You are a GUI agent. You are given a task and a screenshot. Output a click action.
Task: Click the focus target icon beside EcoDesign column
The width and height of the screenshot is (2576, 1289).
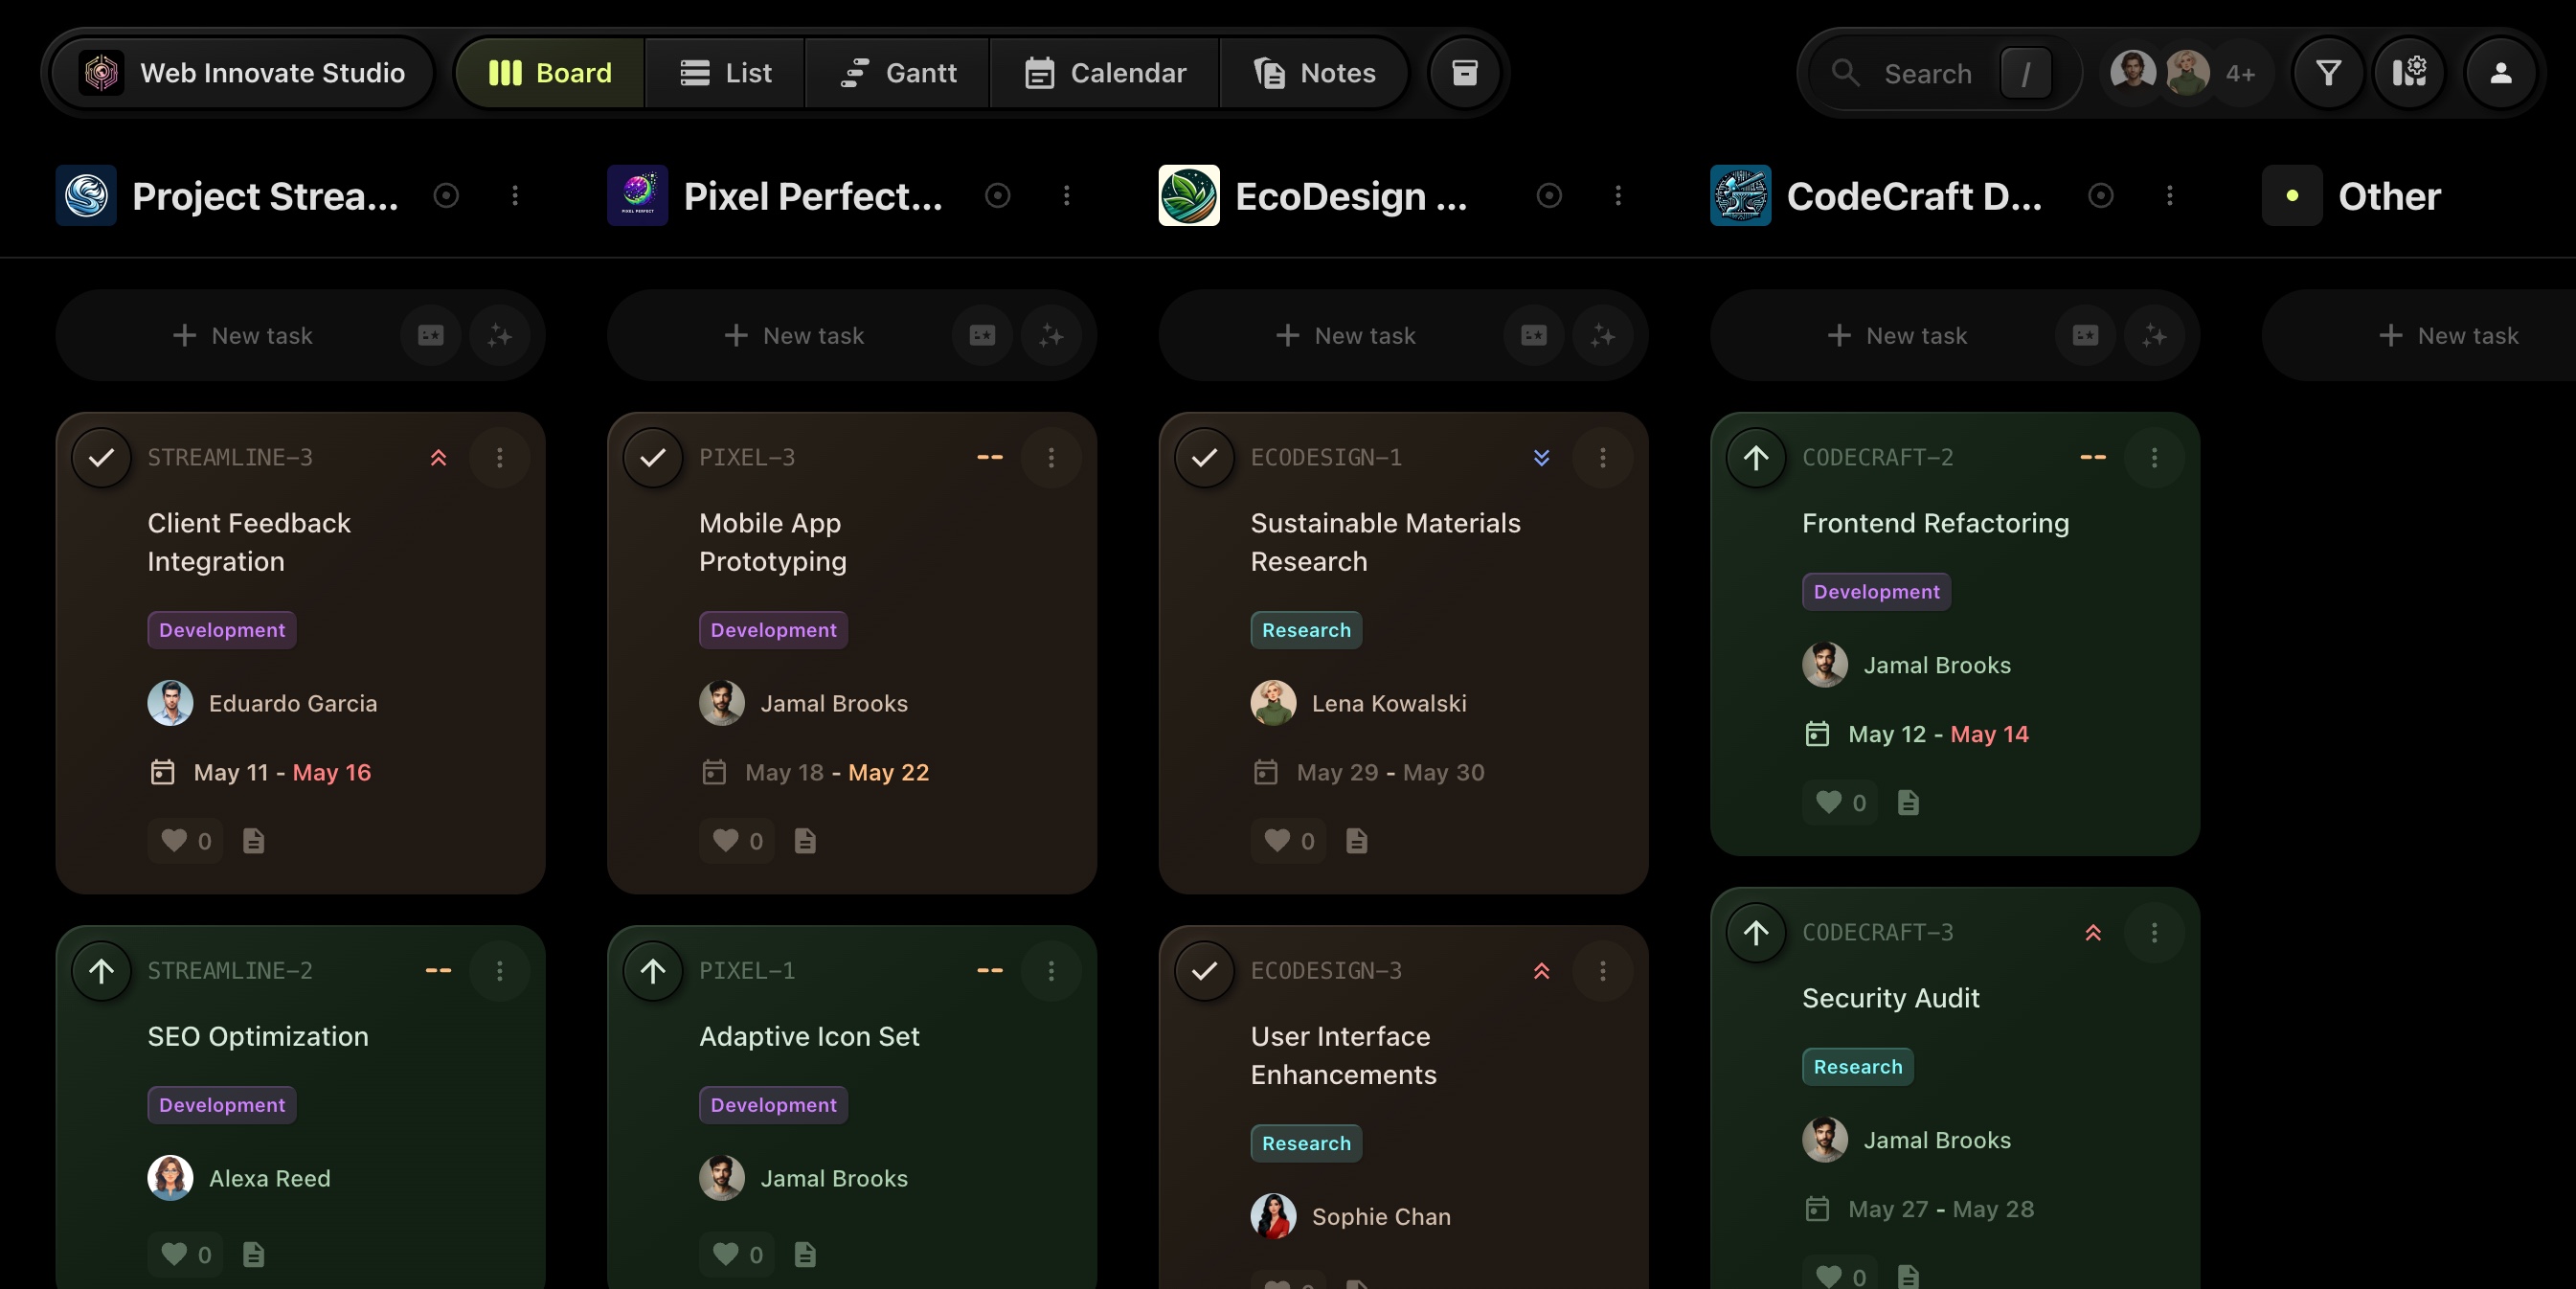(1548, 196)
